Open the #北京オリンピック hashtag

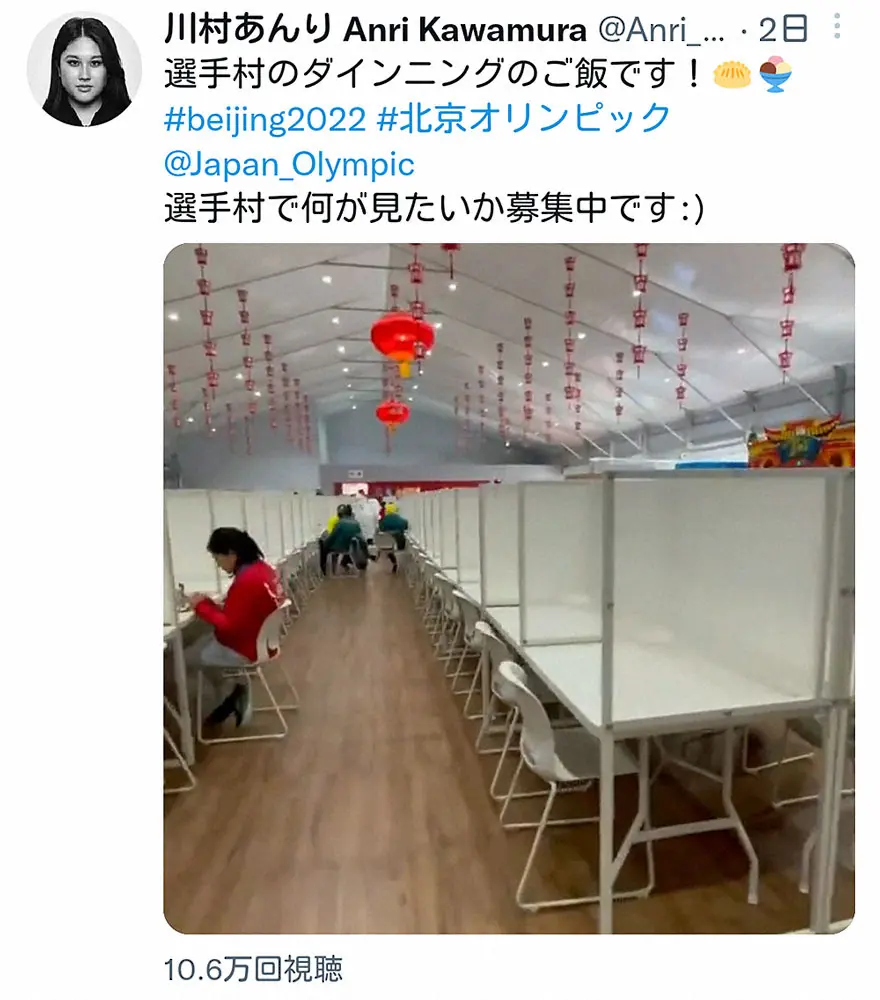(x=524, y=119)
